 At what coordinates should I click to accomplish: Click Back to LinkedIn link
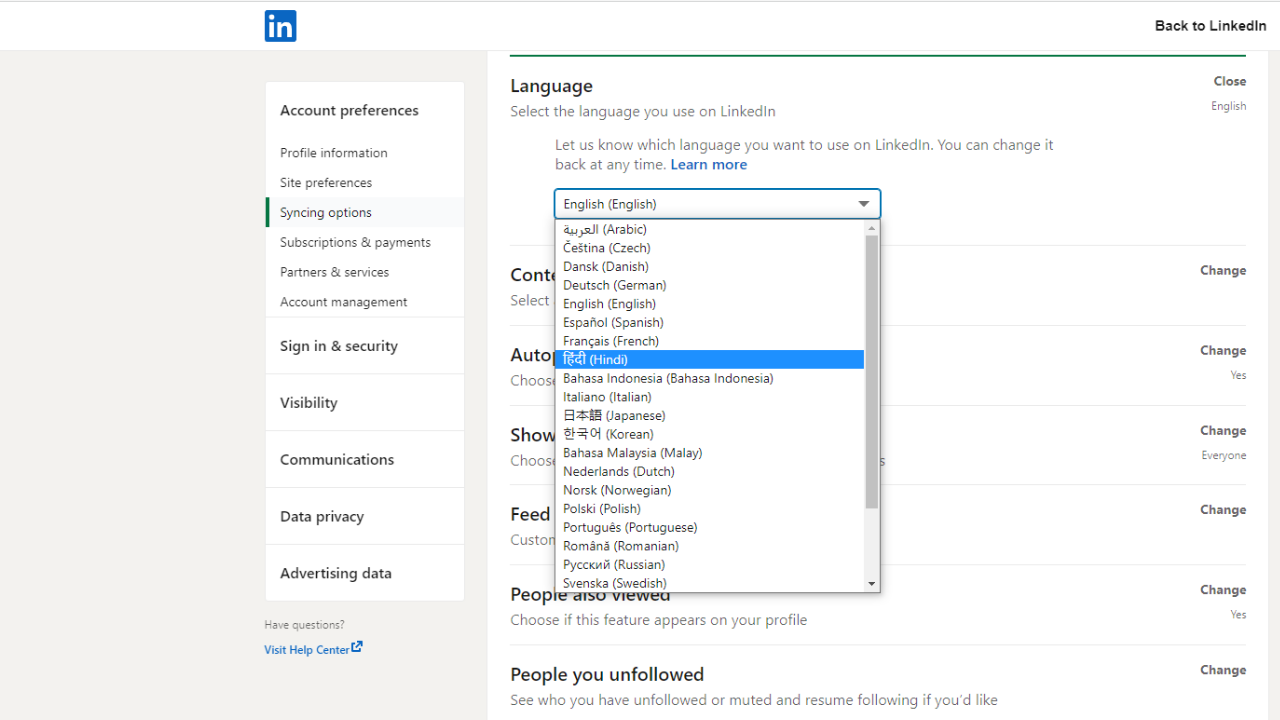pos(1210,26)
